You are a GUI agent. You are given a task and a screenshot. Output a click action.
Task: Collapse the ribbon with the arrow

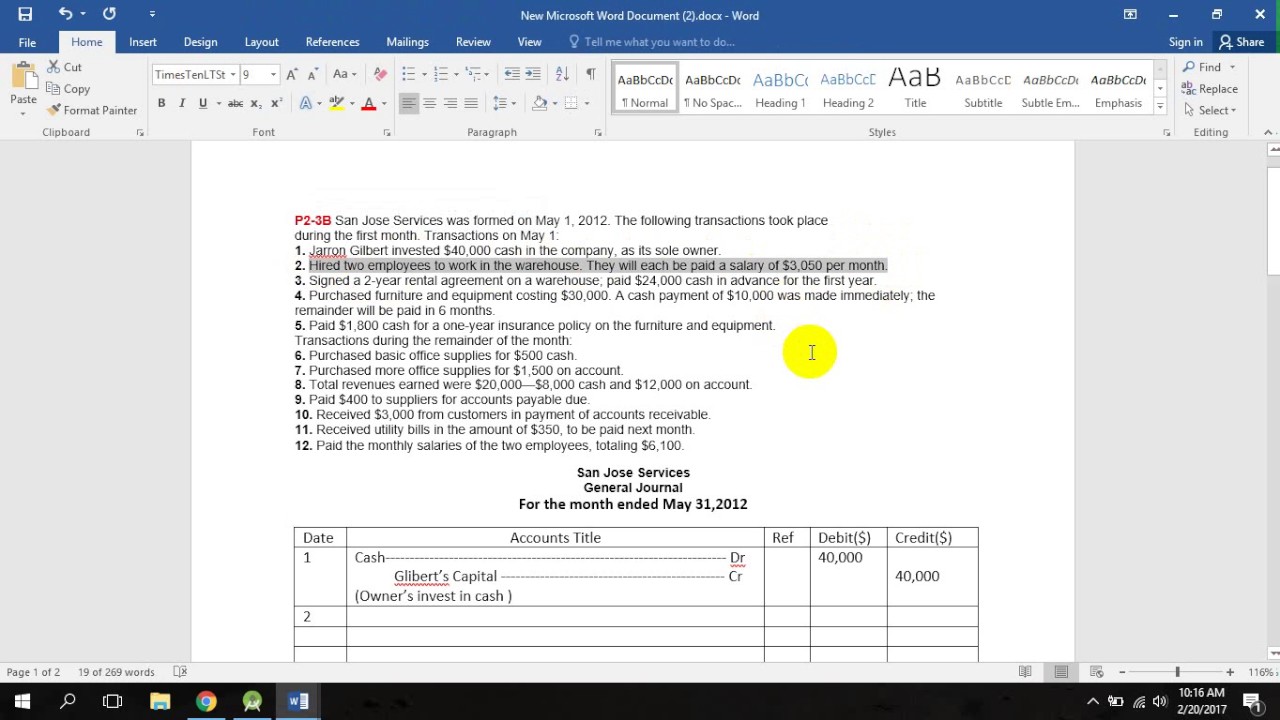point(1268,132)
